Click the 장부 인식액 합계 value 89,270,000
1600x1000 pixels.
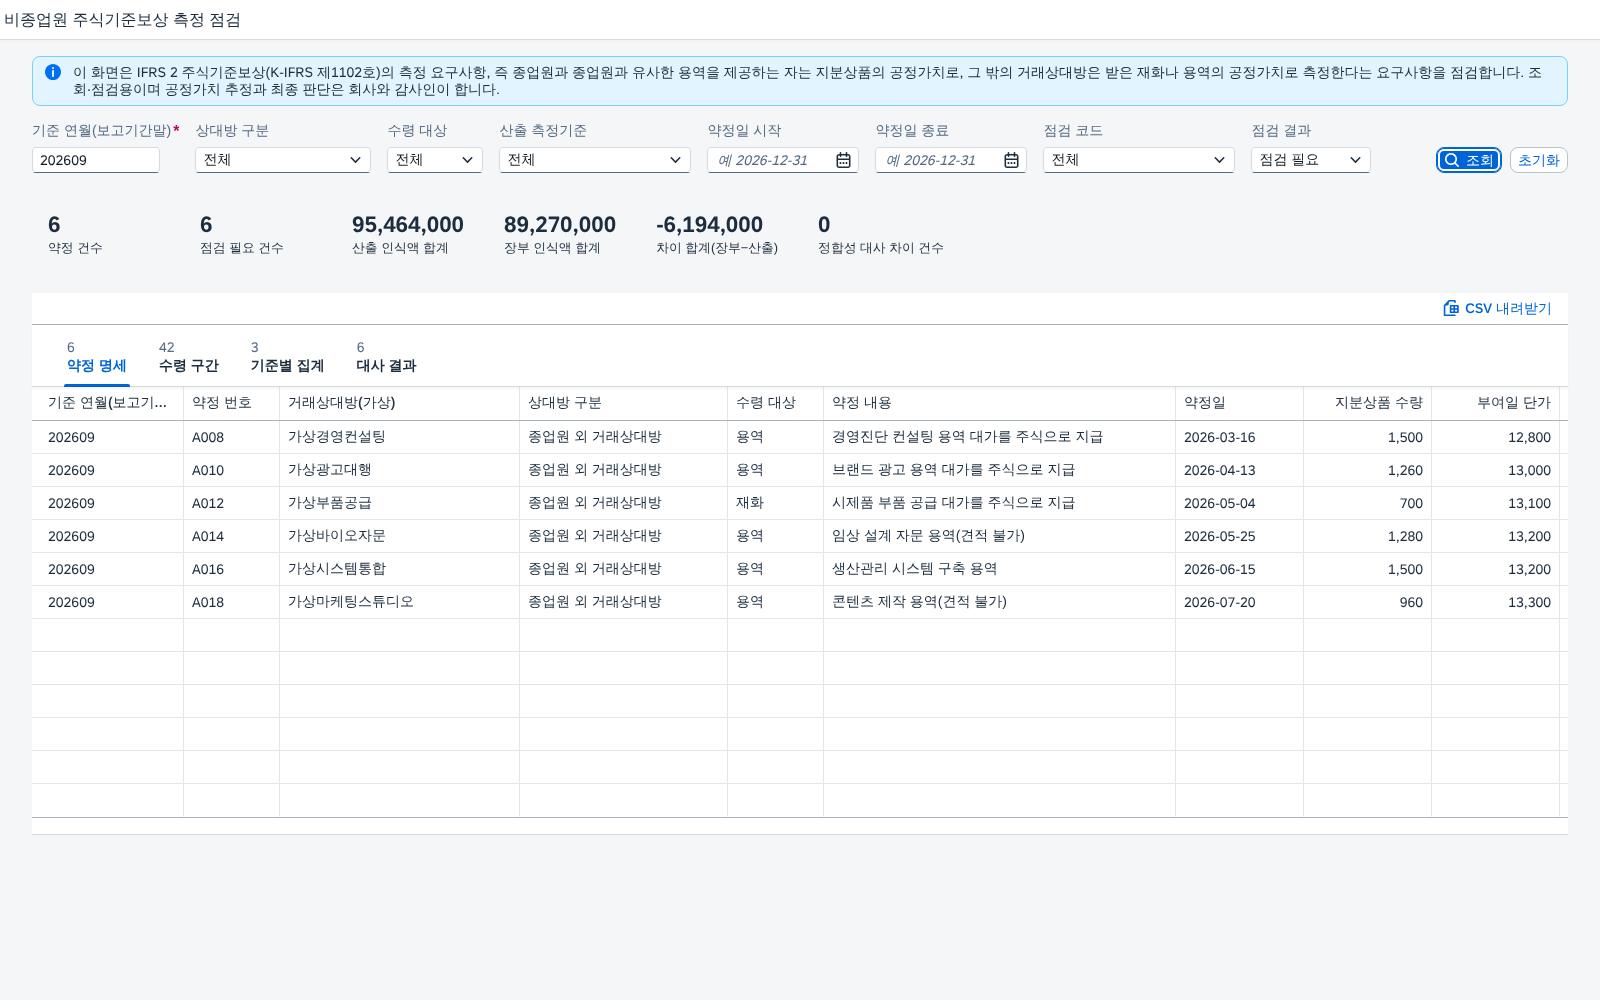click(x=560, y=225)
